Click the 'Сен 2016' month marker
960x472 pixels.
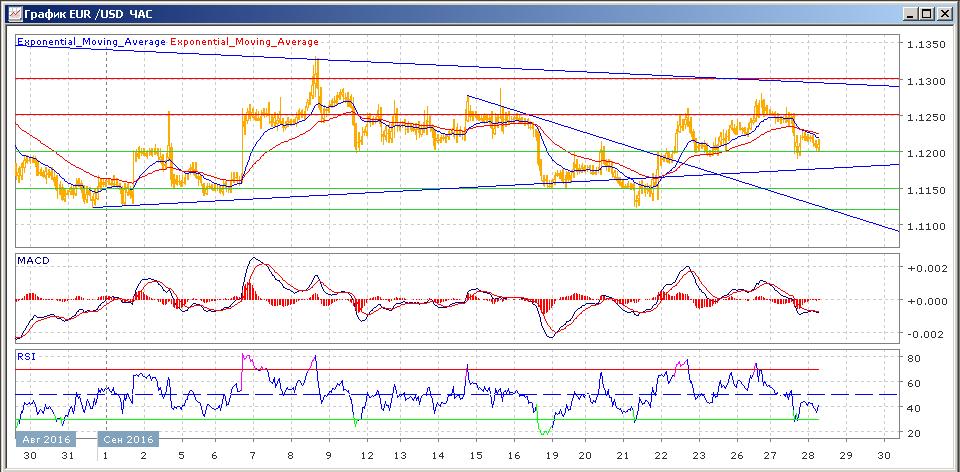pos(129,440)
